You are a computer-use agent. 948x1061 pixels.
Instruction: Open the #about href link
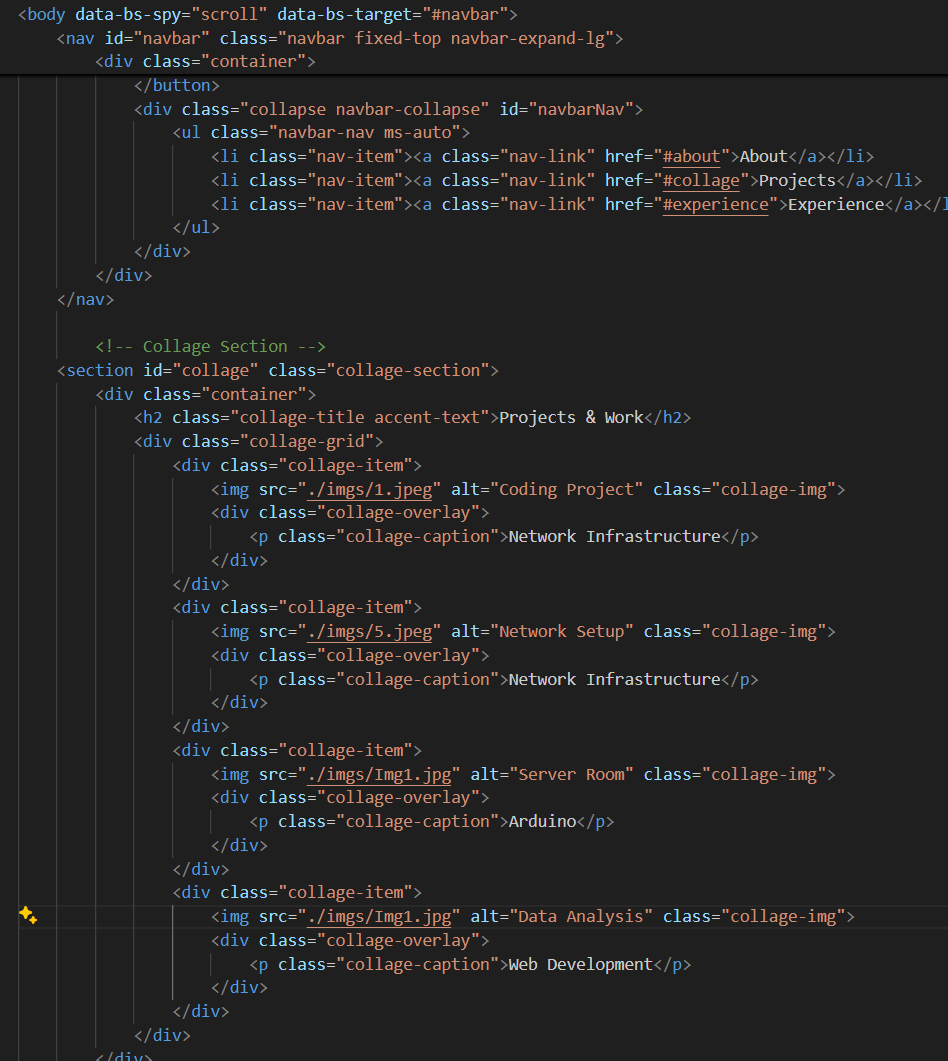pyautogui.click(x=691, y=156)
